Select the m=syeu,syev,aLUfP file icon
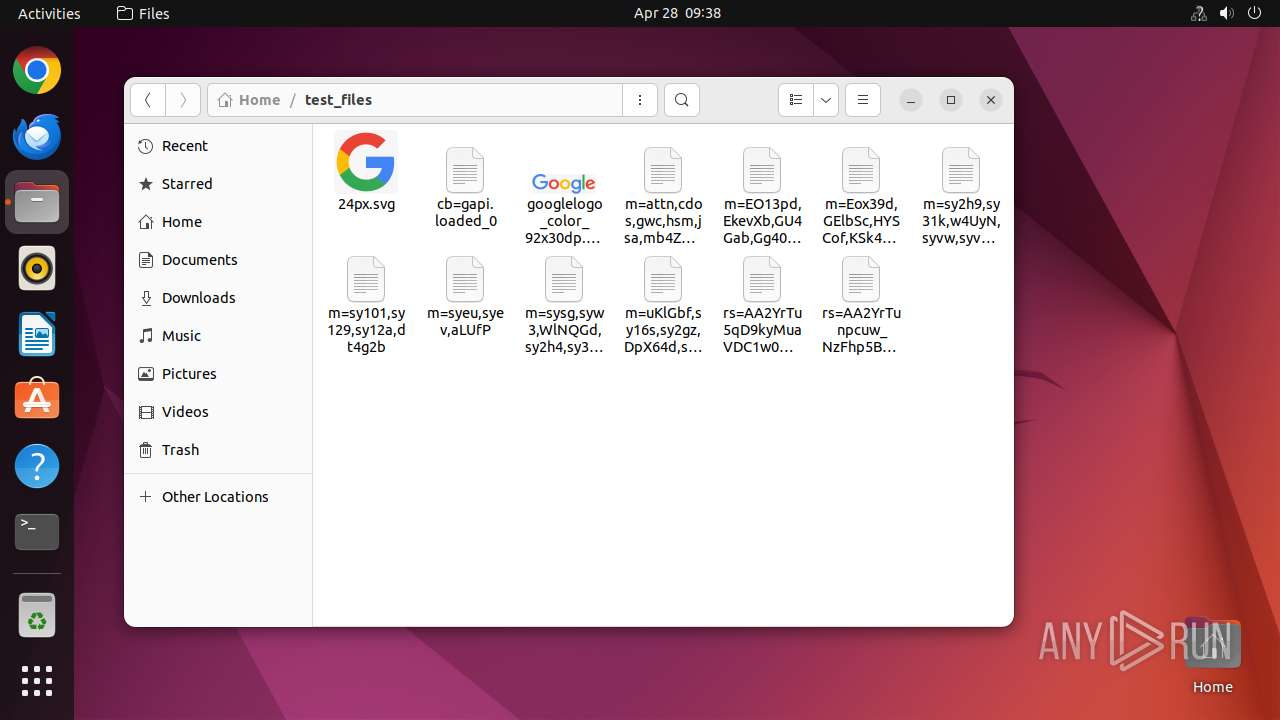 [465, 279]
